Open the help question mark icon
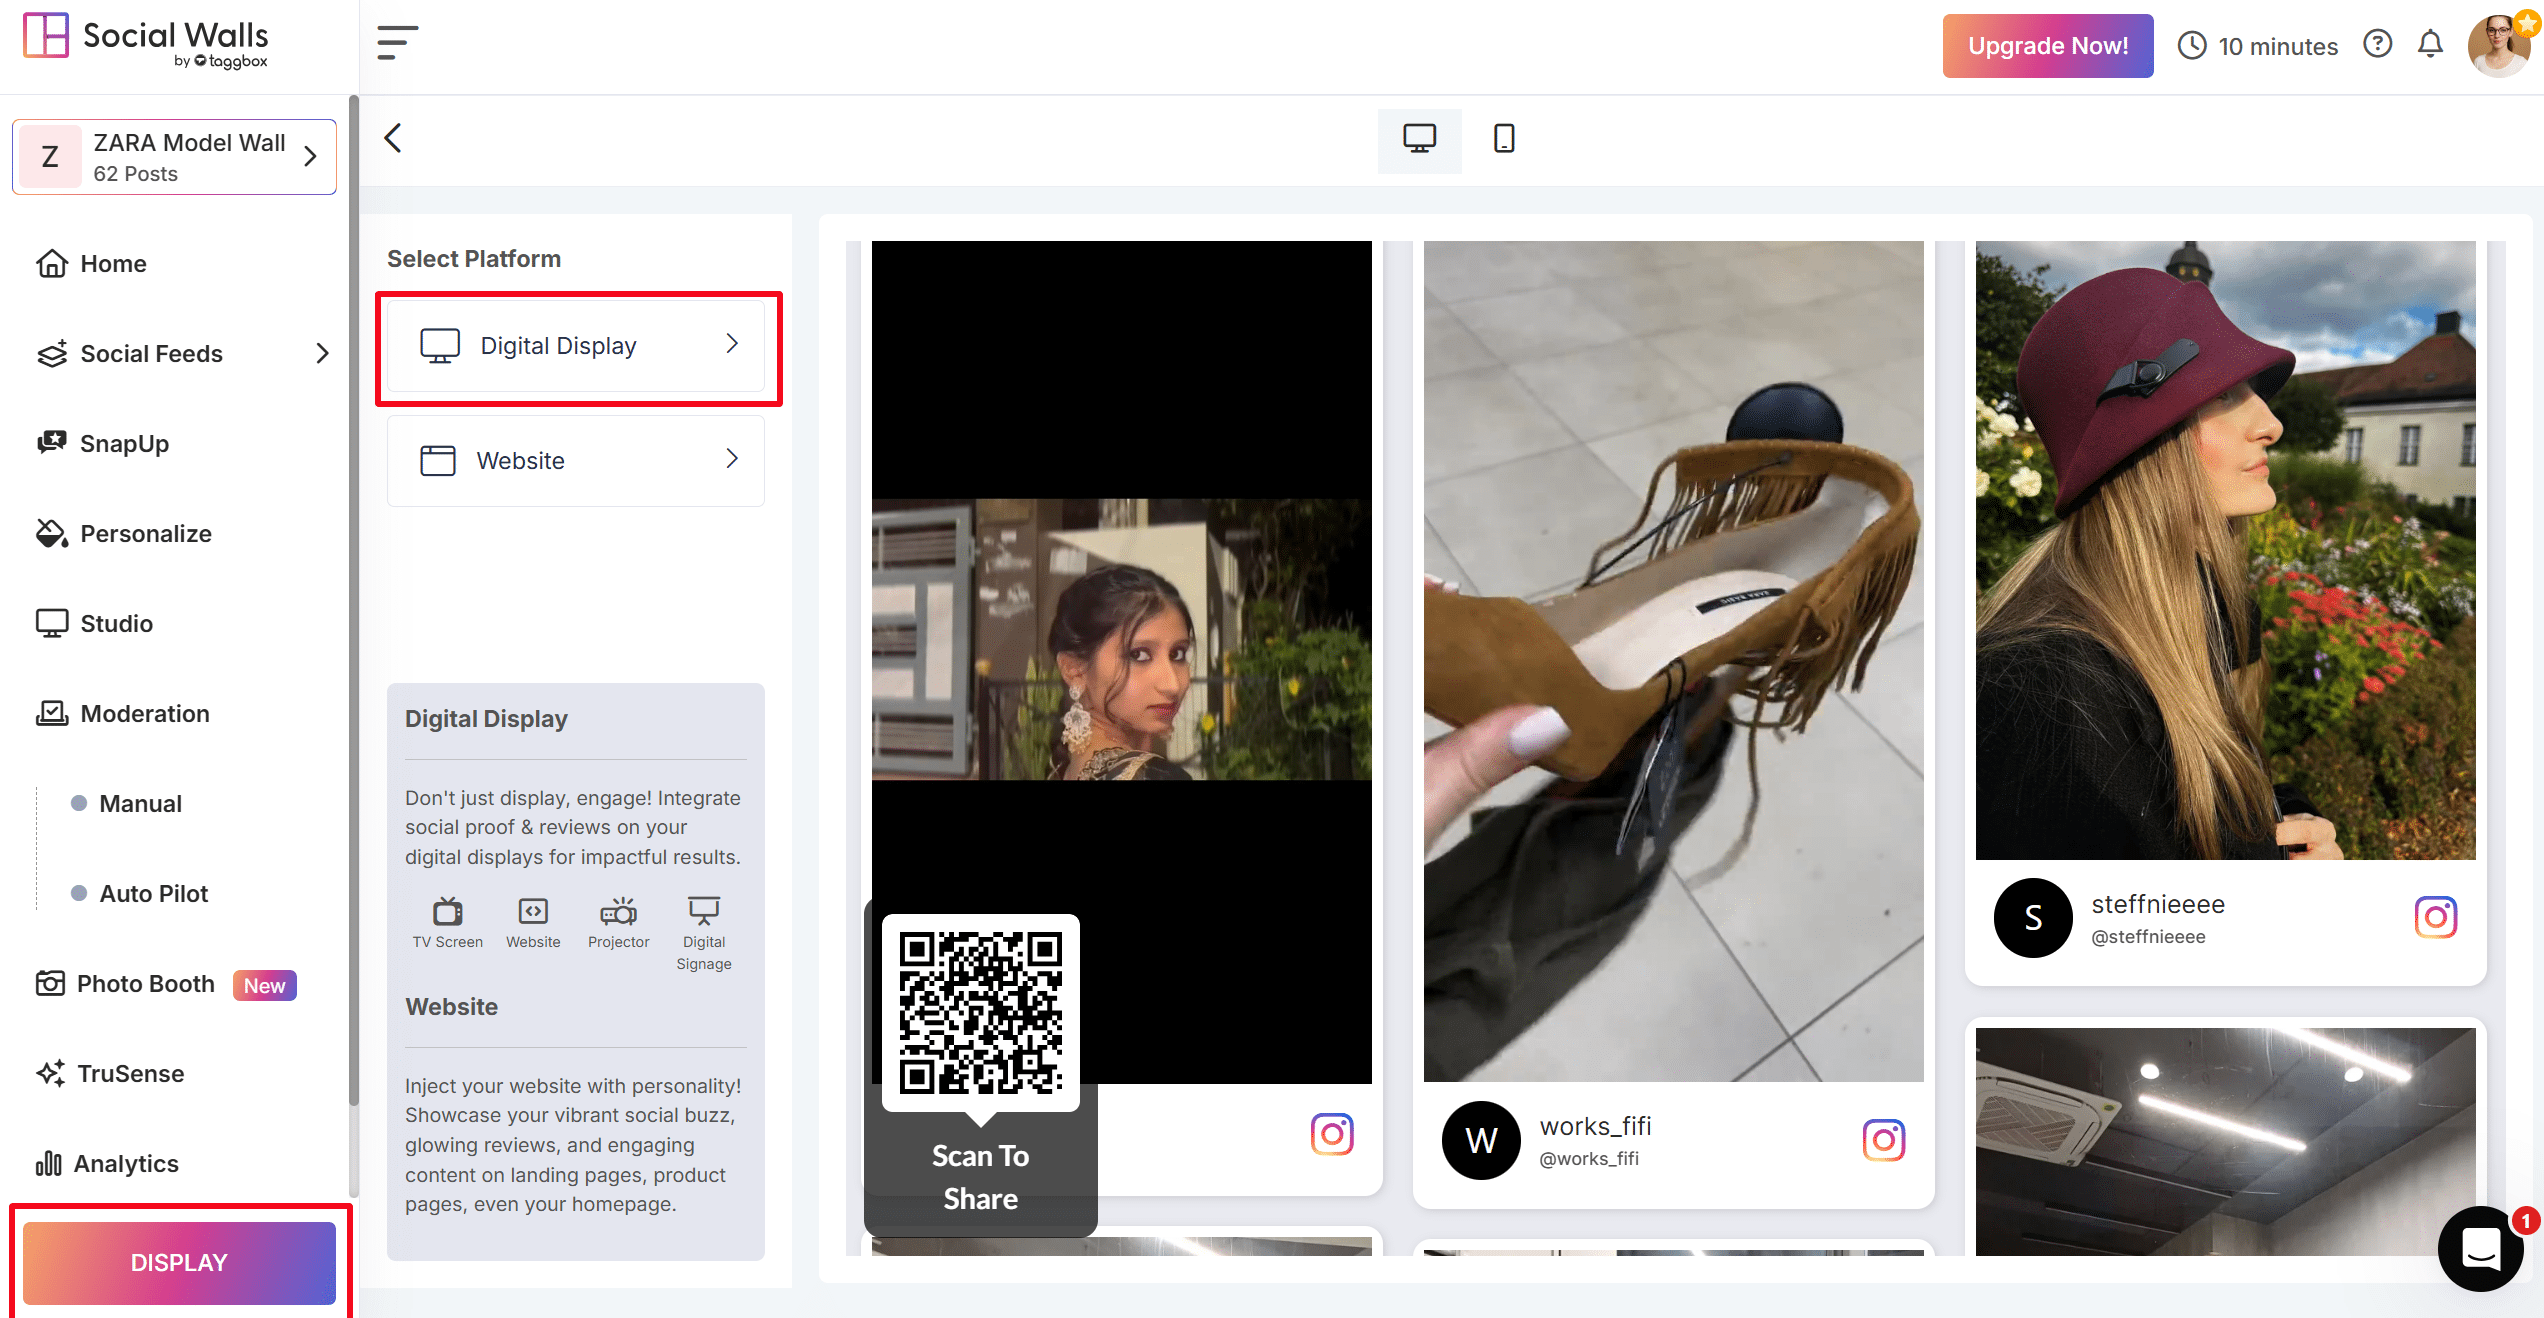This screenshot has height=1318, width=2544. click(x=2377, y=44)
